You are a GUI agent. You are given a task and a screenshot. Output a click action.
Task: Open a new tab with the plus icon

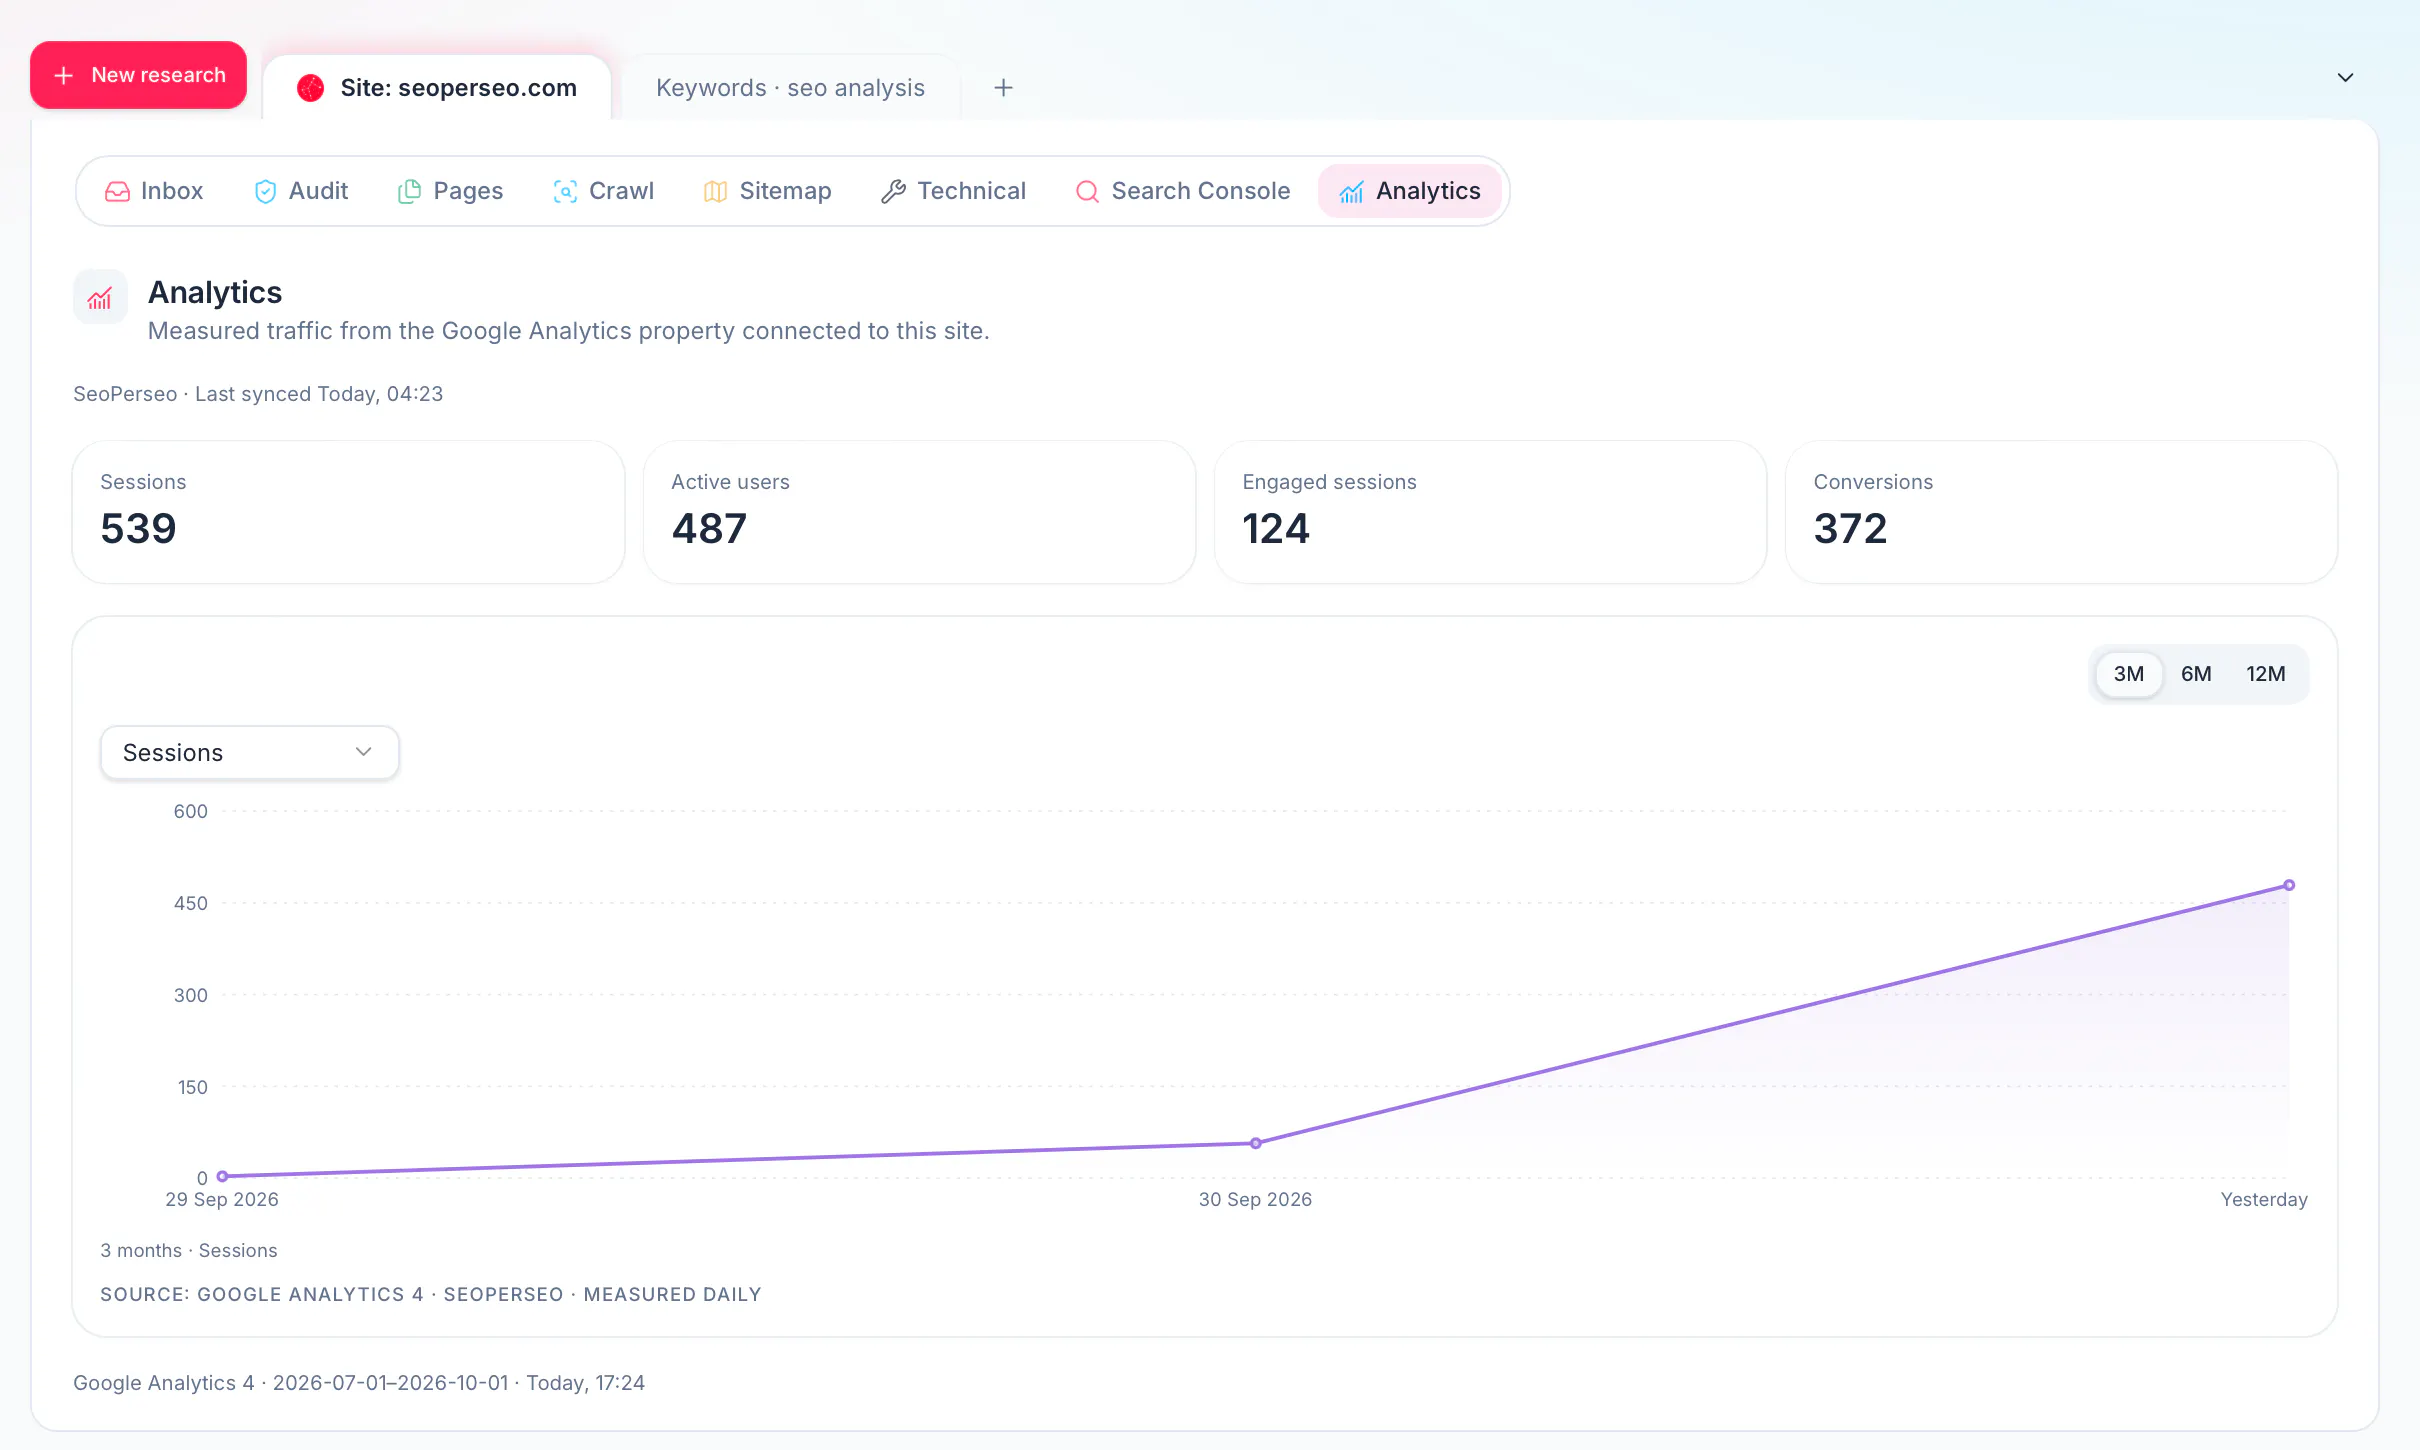1003,88
